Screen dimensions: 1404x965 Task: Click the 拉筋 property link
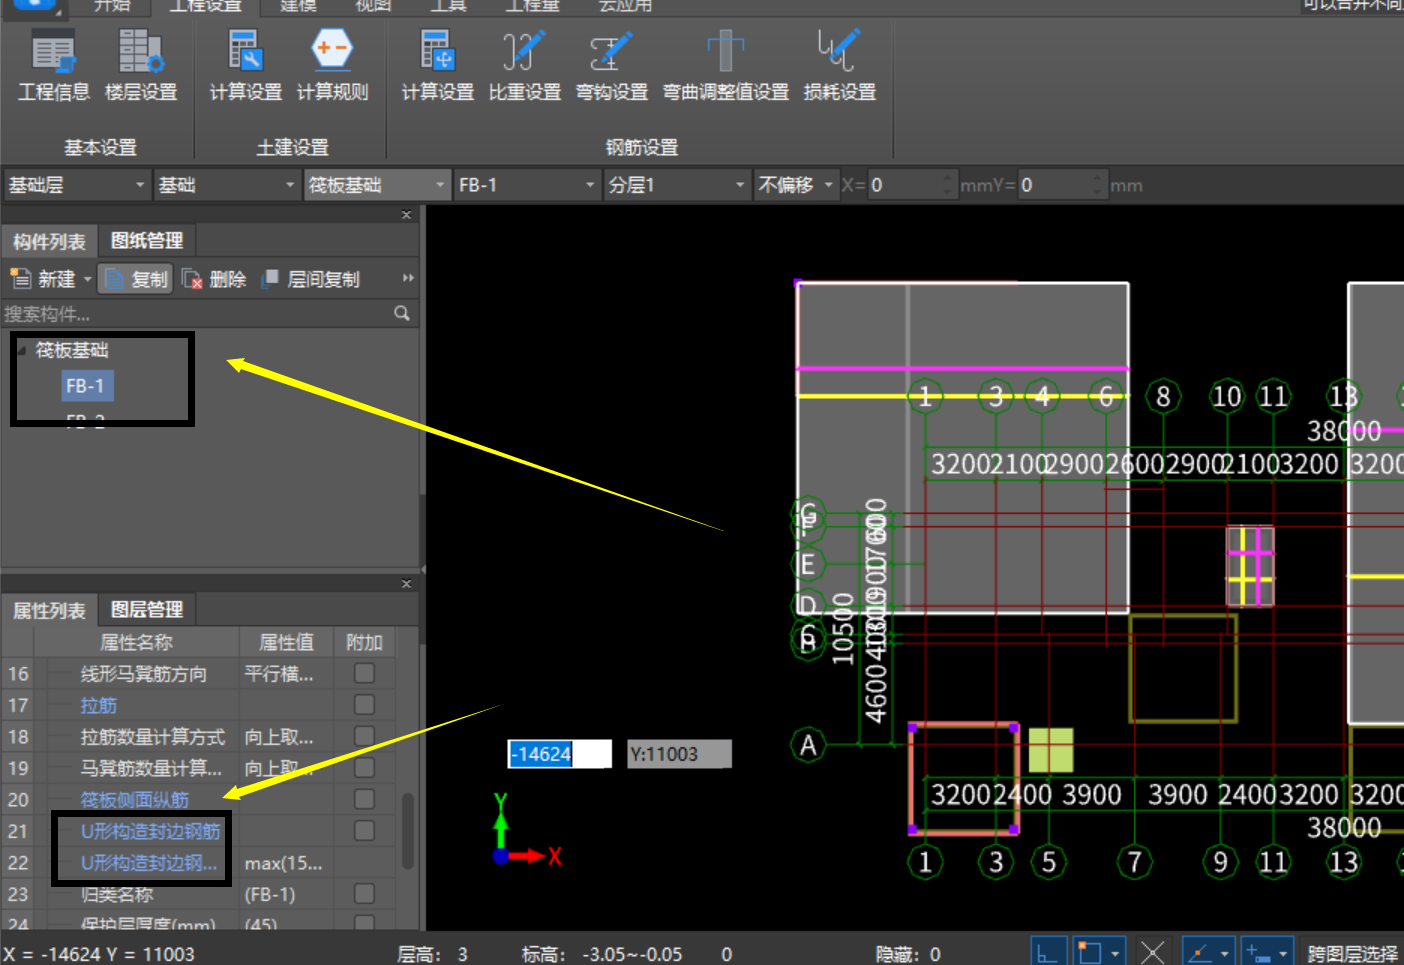98,705
